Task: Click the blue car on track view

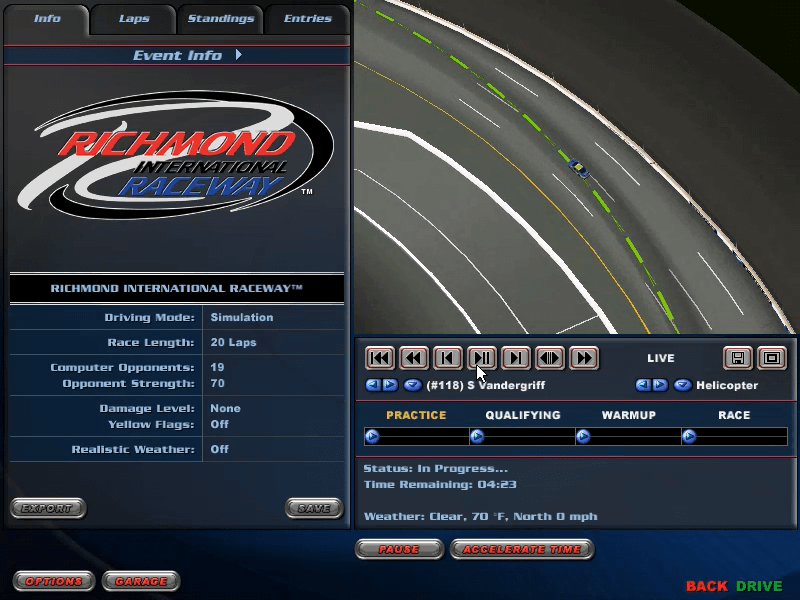Action: pyautogui.click(x=579, y=168)
